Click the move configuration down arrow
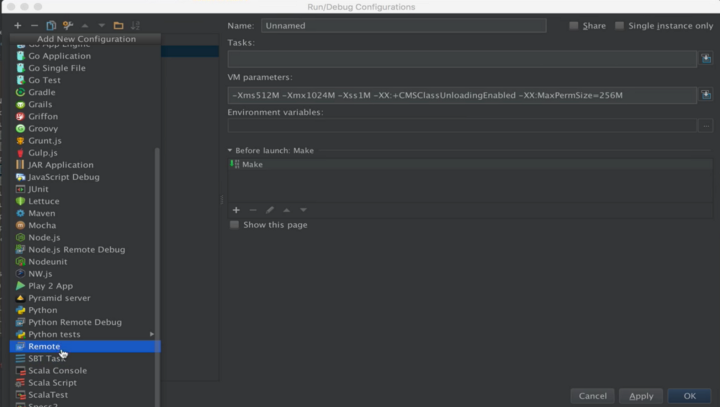The width and height of the screenshot is (720, 407). pyautogui.click(x=101, y=25)
